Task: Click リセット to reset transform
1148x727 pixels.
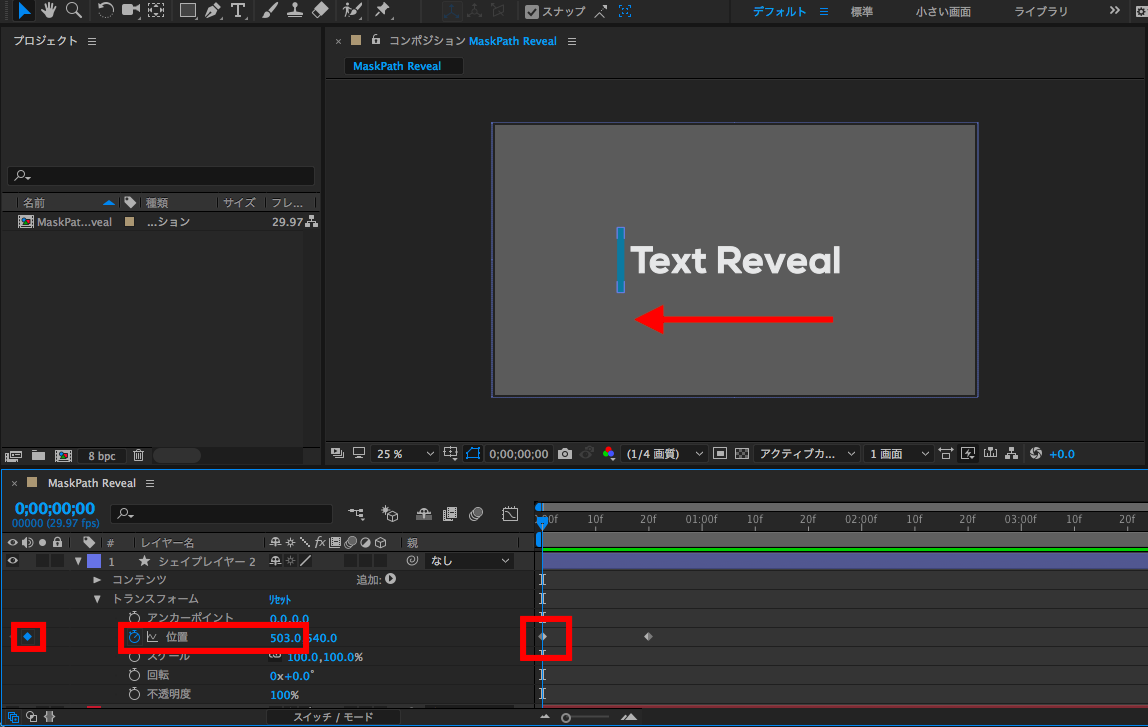Action: click(x=279, y=599)
